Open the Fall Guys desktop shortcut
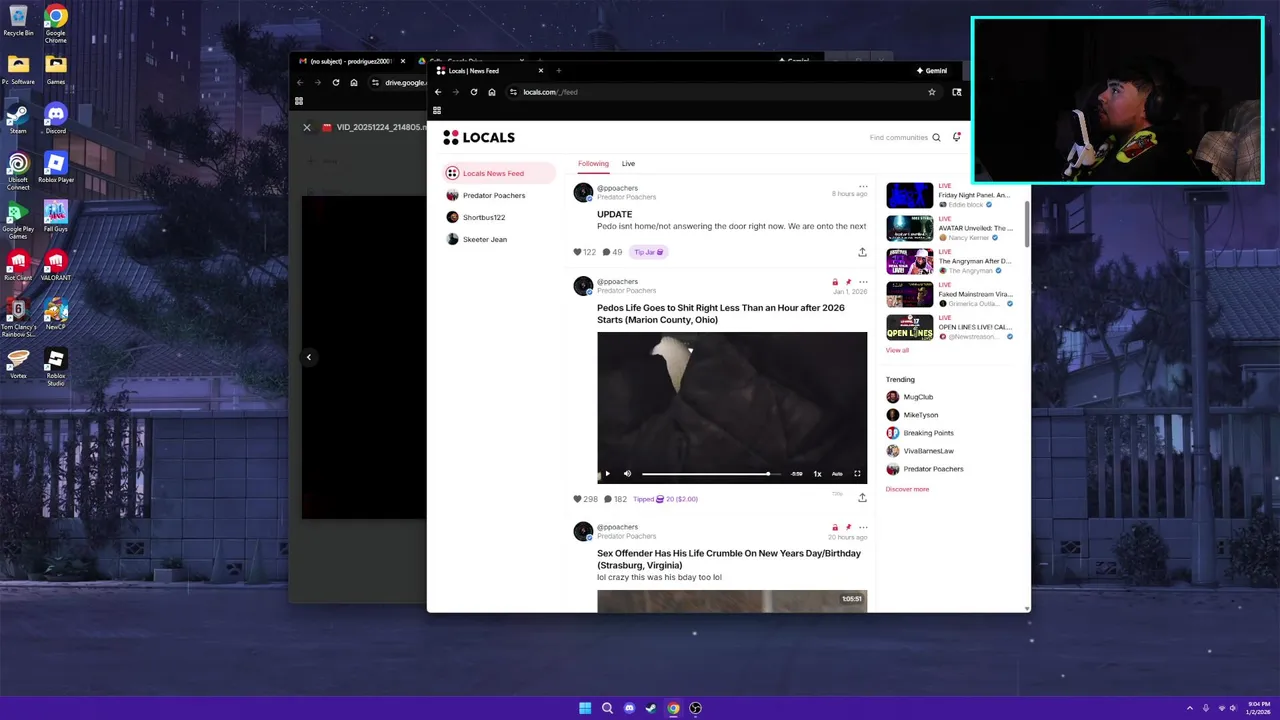Screen dimensions: 1280x720 [x=56, y=215]
